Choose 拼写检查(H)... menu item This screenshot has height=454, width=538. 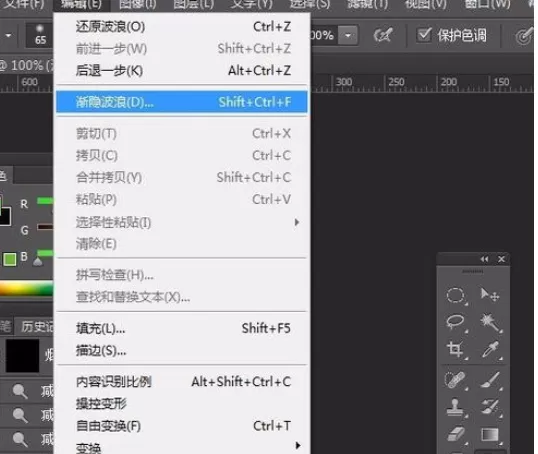pos(182,275)
